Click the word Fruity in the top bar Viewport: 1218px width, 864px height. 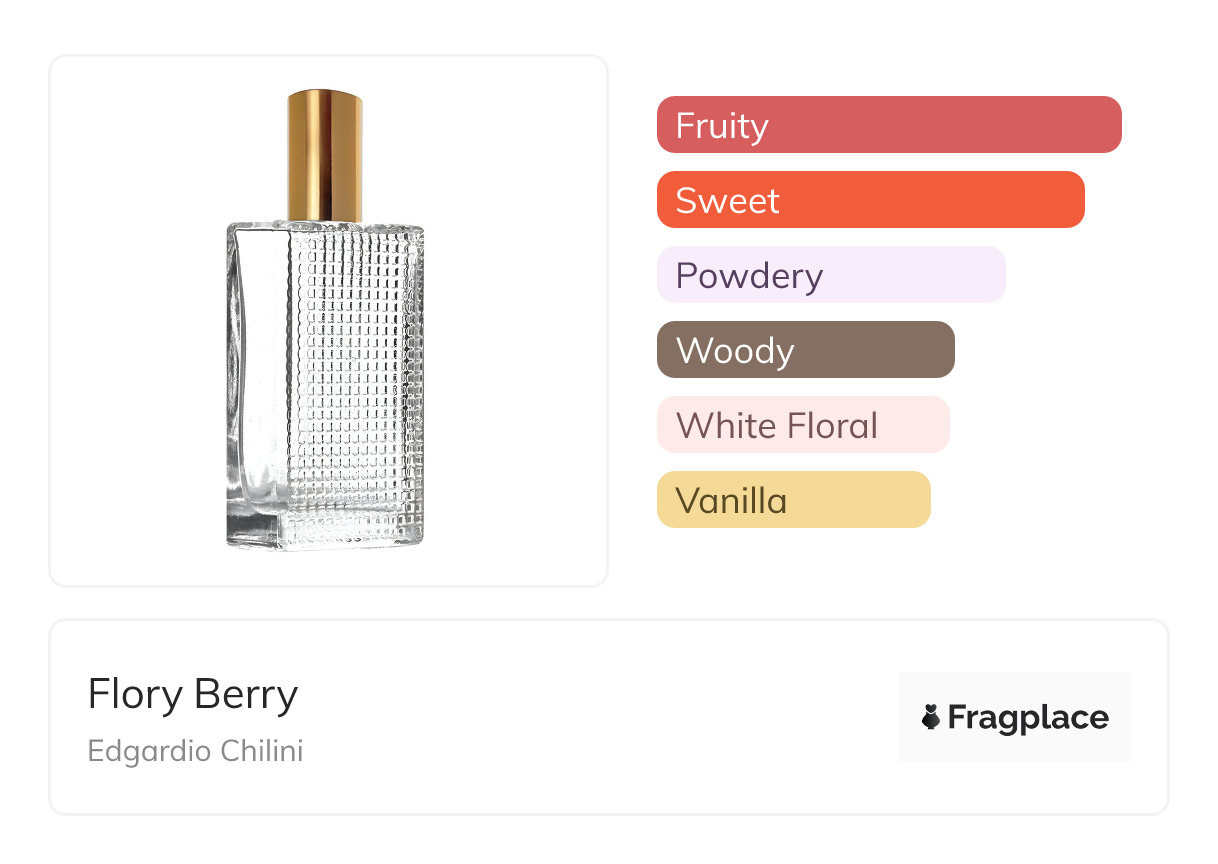click(722, 125)
